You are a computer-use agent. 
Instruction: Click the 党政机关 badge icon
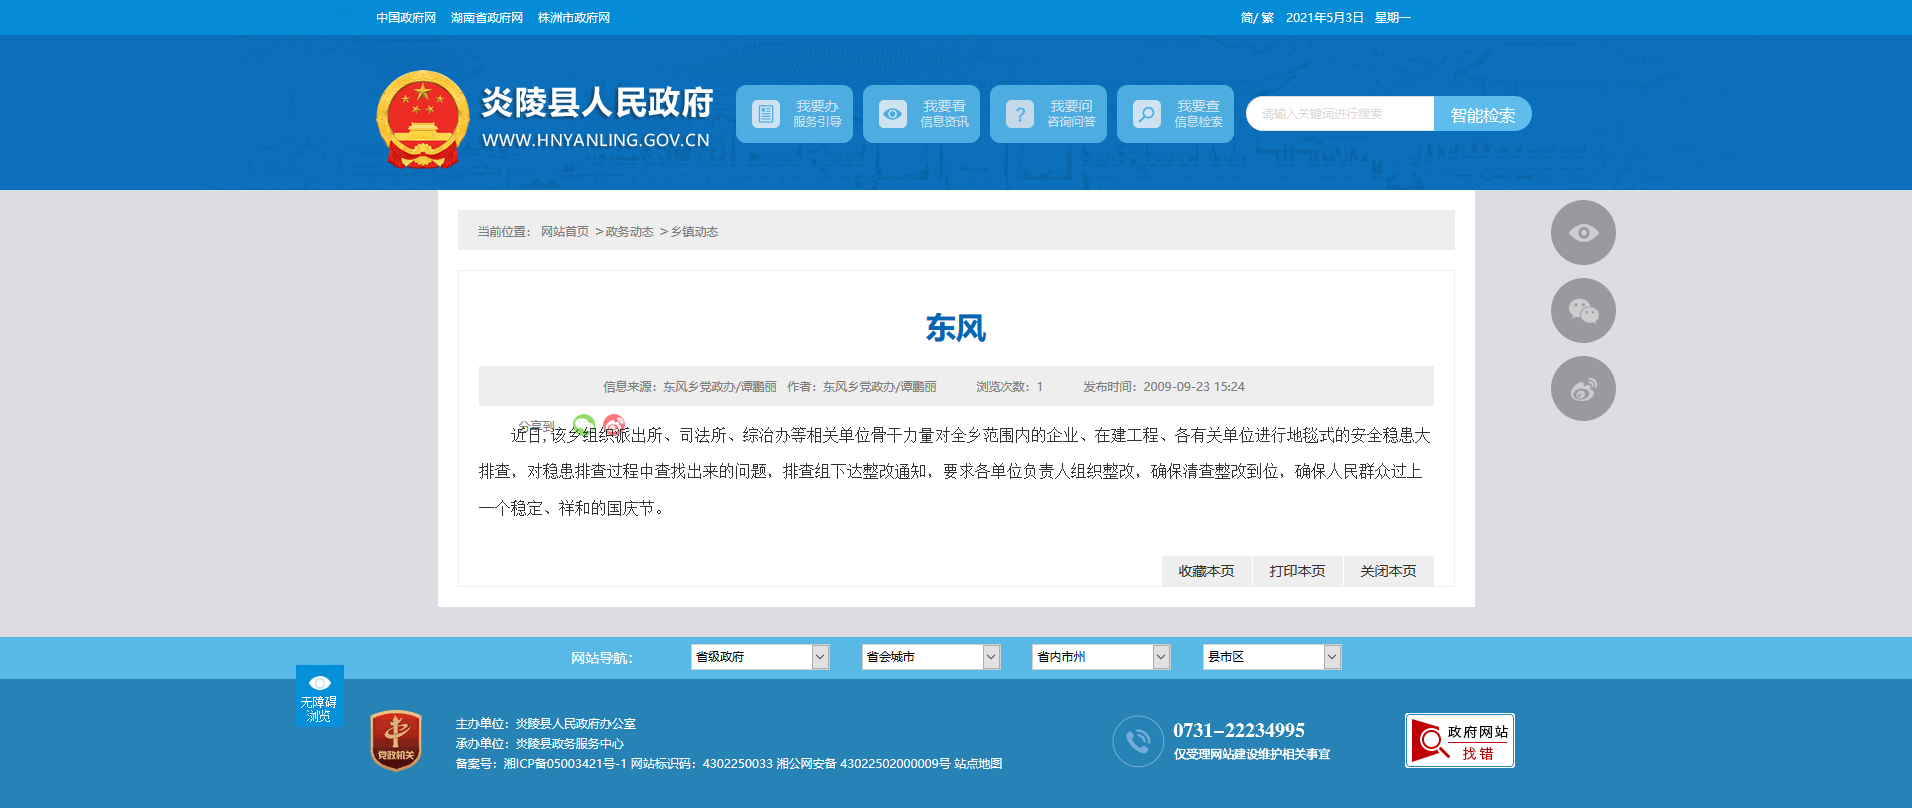[396, 740]
